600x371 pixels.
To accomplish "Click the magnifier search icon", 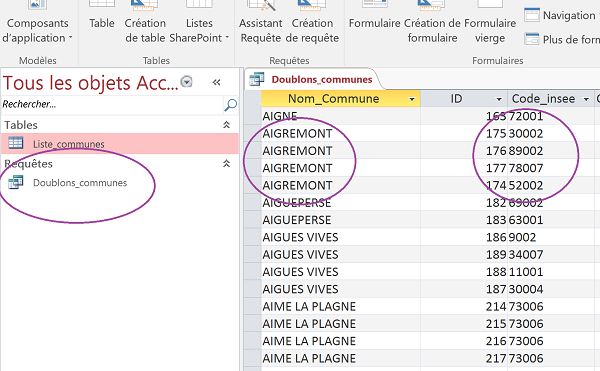I will (230, 104).
